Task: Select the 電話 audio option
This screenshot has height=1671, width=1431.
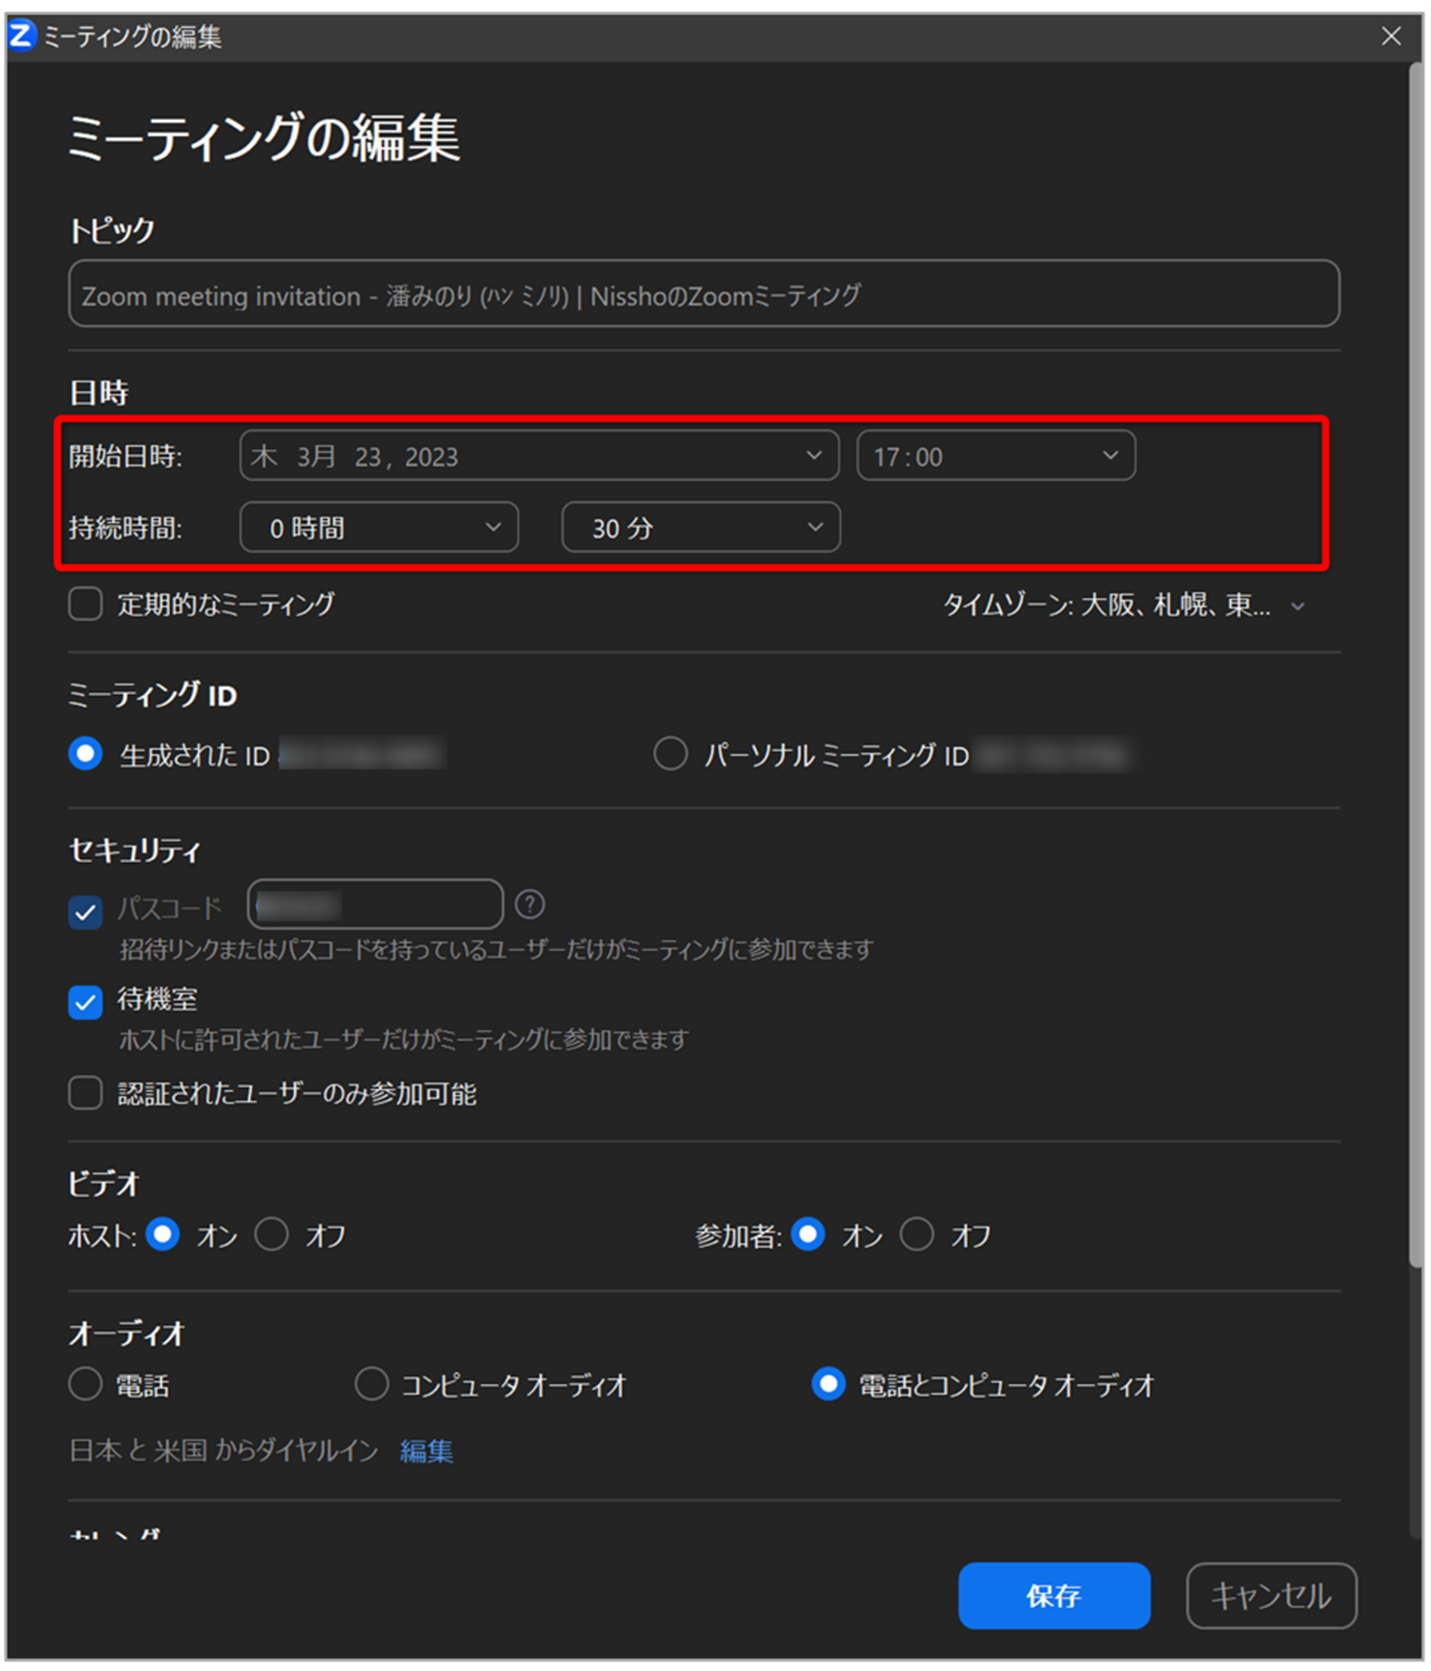Action: click(86, 1384)
